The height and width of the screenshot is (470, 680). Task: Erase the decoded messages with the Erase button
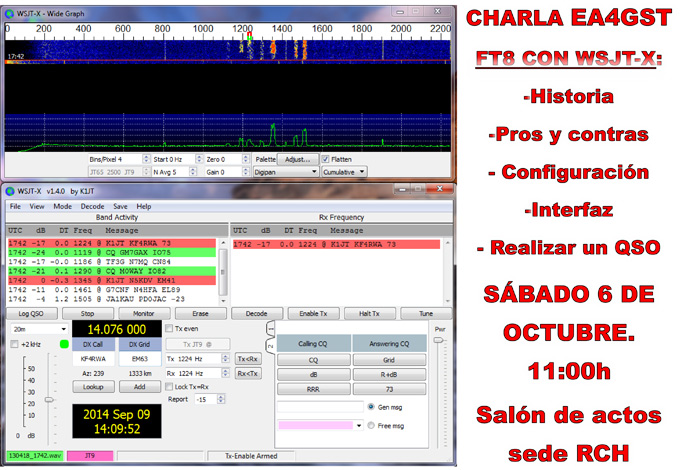pos(200,313)
